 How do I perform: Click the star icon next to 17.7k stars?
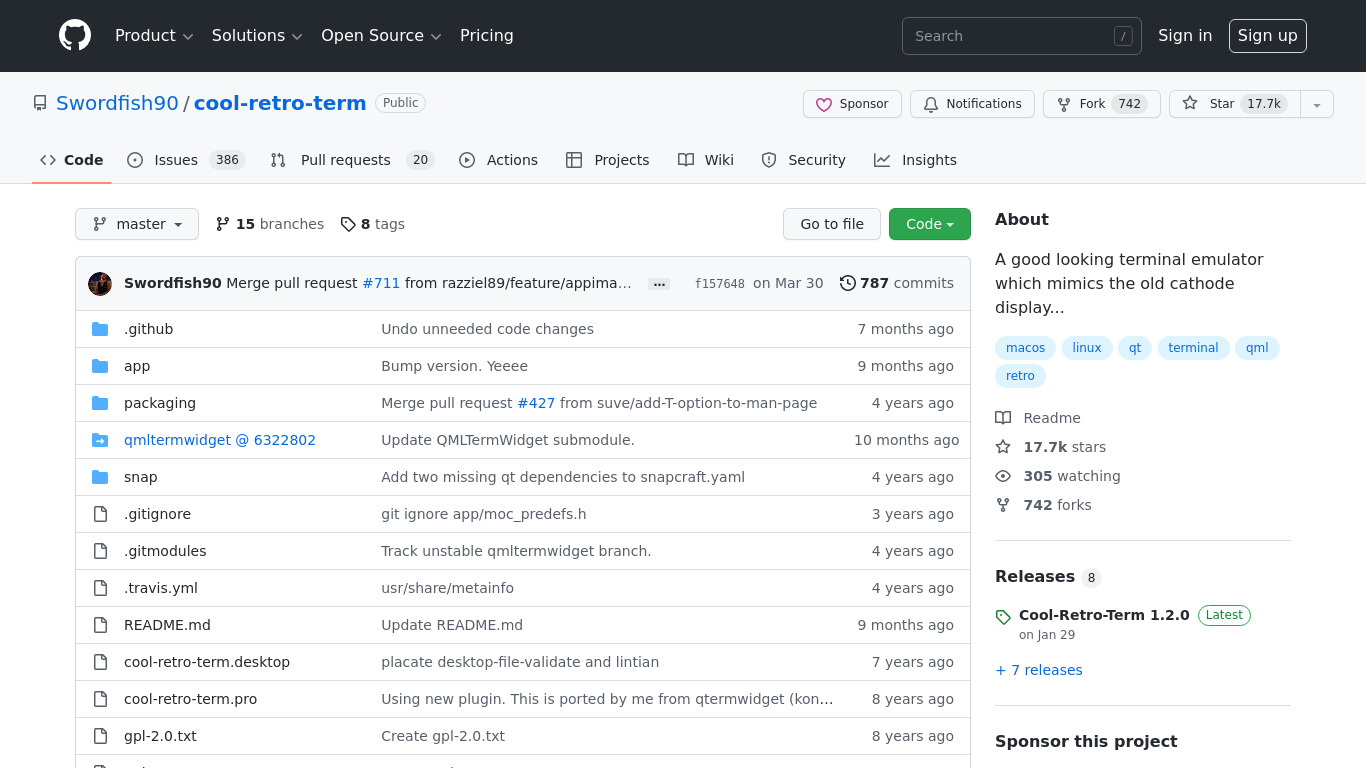[x=1003, y=447]
